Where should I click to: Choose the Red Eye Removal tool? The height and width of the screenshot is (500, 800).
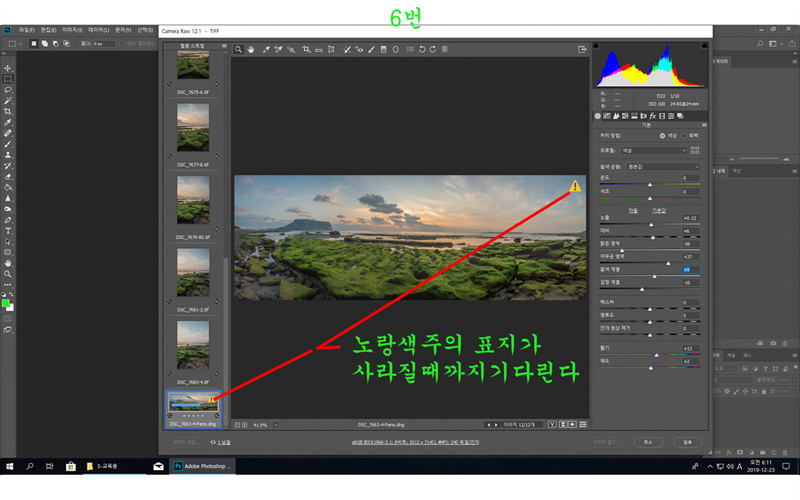click(359, 49)
